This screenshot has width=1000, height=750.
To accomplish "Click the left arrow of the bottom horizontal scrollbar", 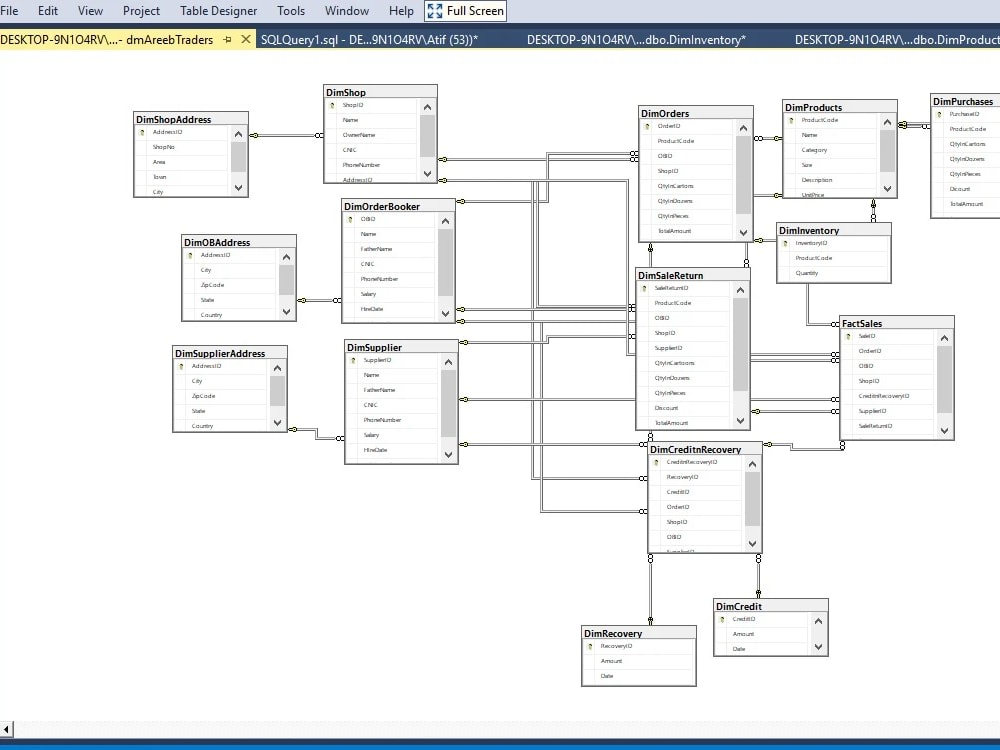I will pyautogui.click(x=6, y=731).
